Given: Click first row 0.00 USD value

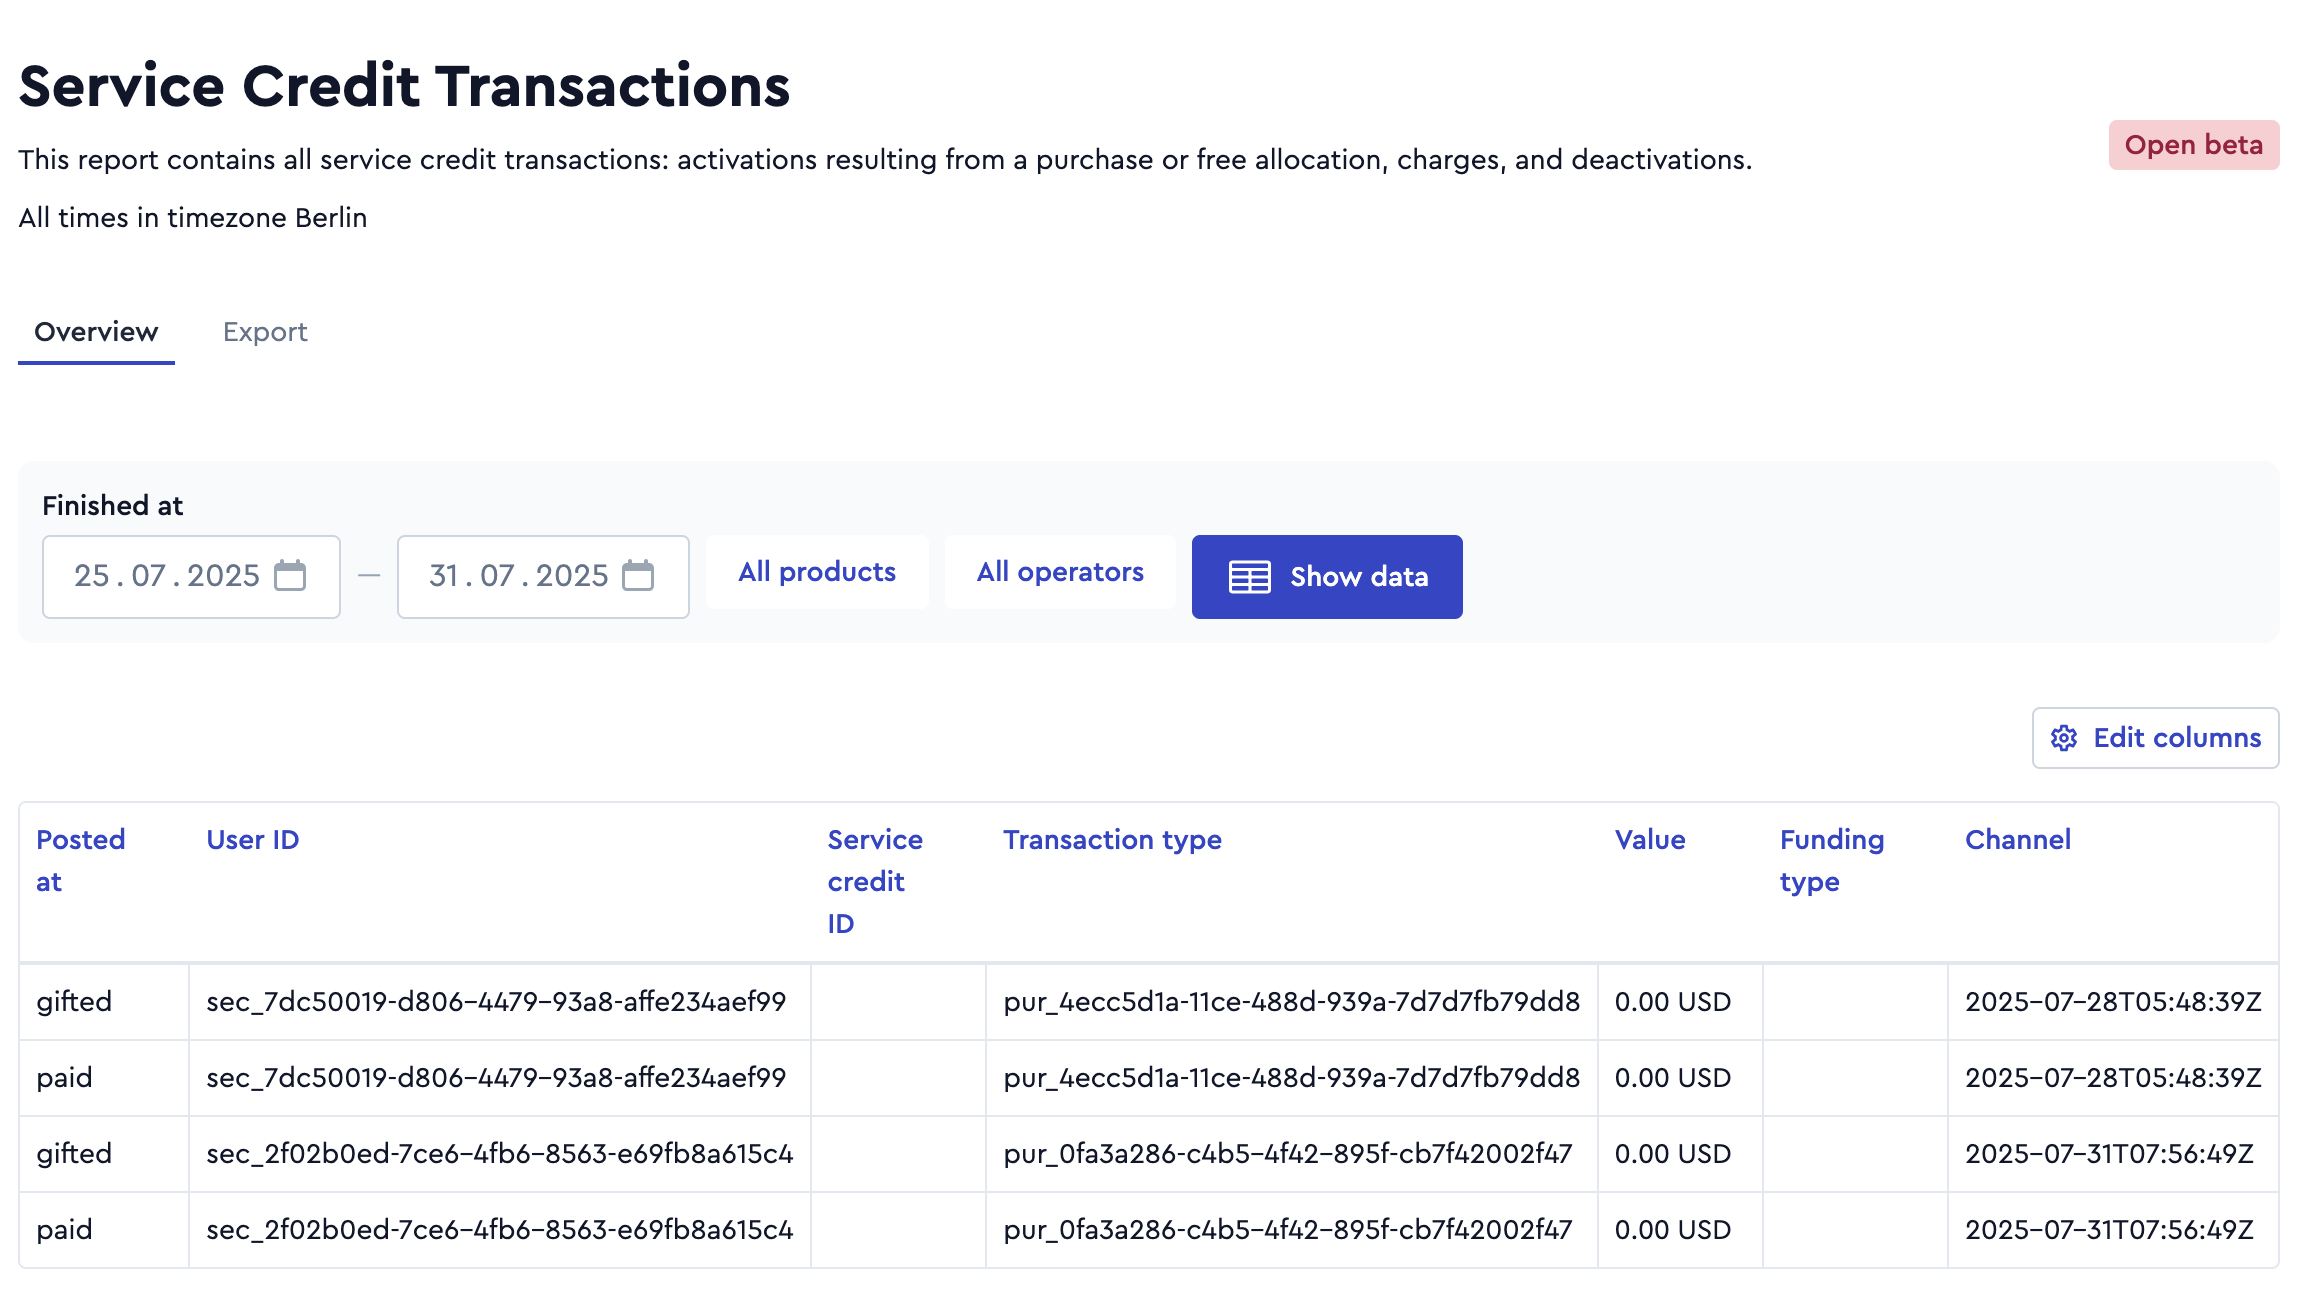Looking at the screenshot, I should [1673, 1002].
